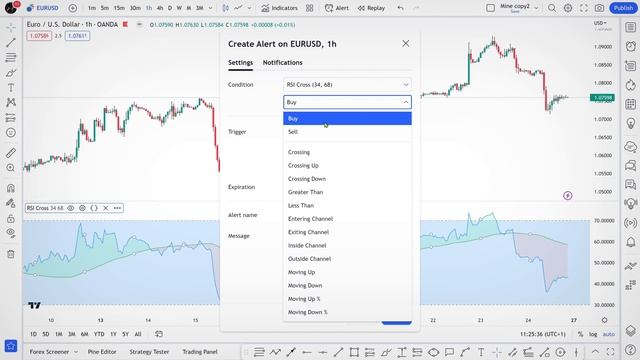Image resolution: width=640 pixels, height=360 pixels.
Task: Open the notifications bell panel
Action: (631, 242)
